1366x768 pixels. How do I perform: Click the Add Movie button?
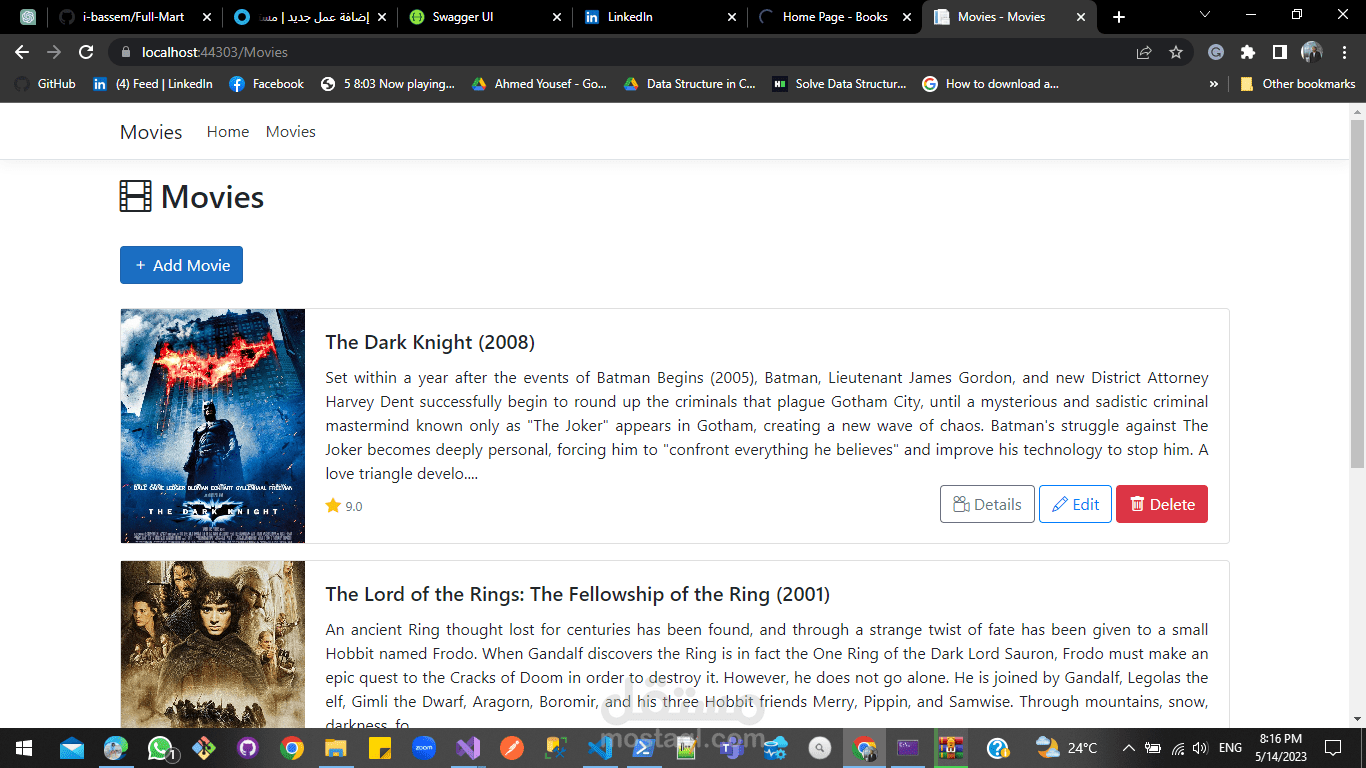pos(181,264)
